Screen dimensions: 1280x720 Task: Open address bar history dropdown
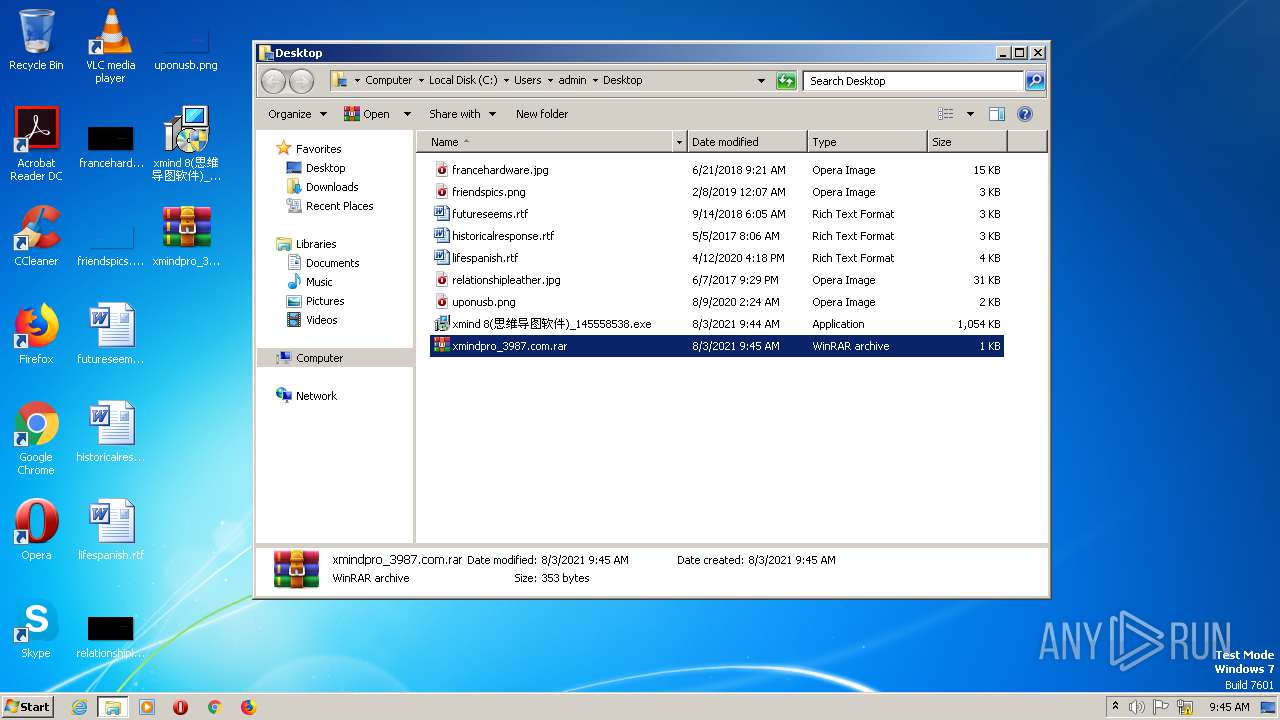(762, 81)
